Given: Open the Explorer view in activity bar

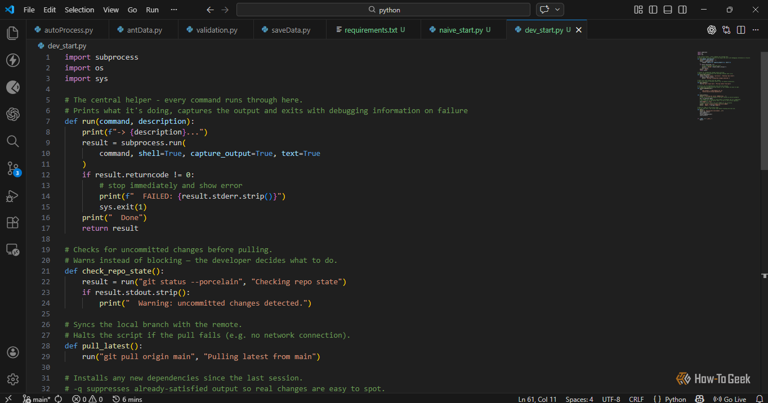Looking at the screenshot, I should tap(13, 33).
